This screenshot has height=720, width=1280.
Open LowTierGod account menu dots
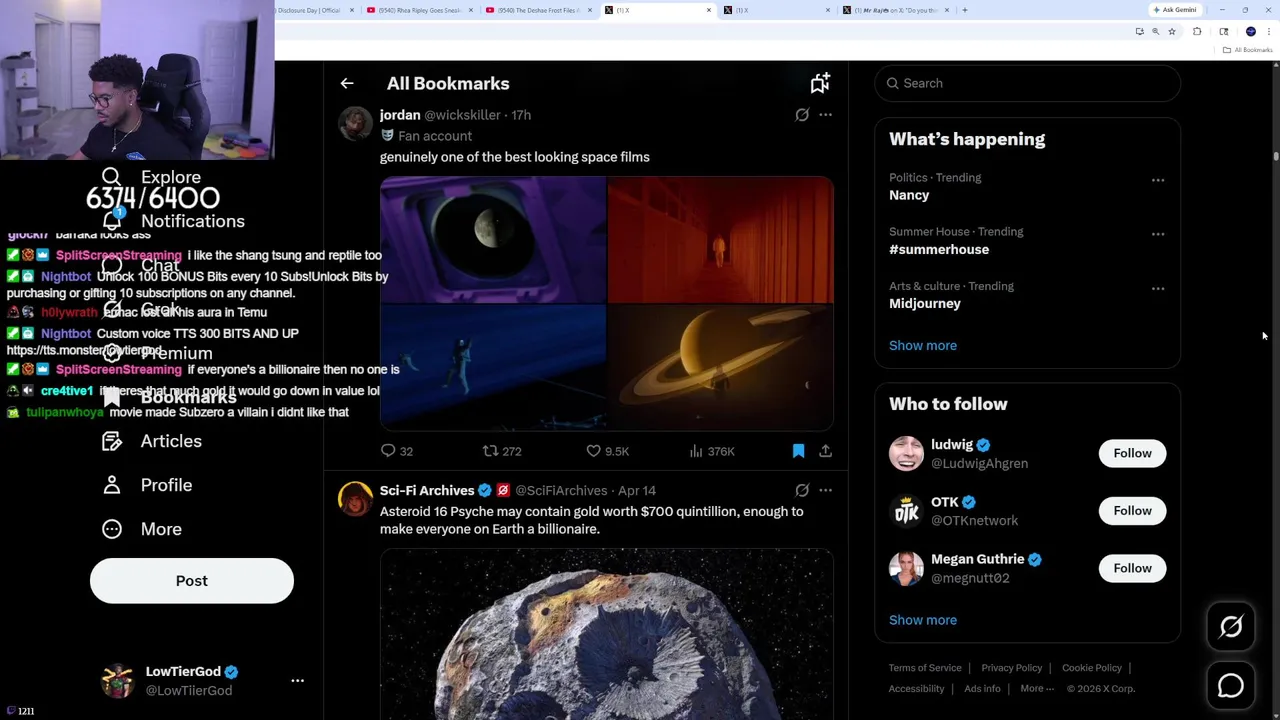pyautogui.click(x=297, y=681)
